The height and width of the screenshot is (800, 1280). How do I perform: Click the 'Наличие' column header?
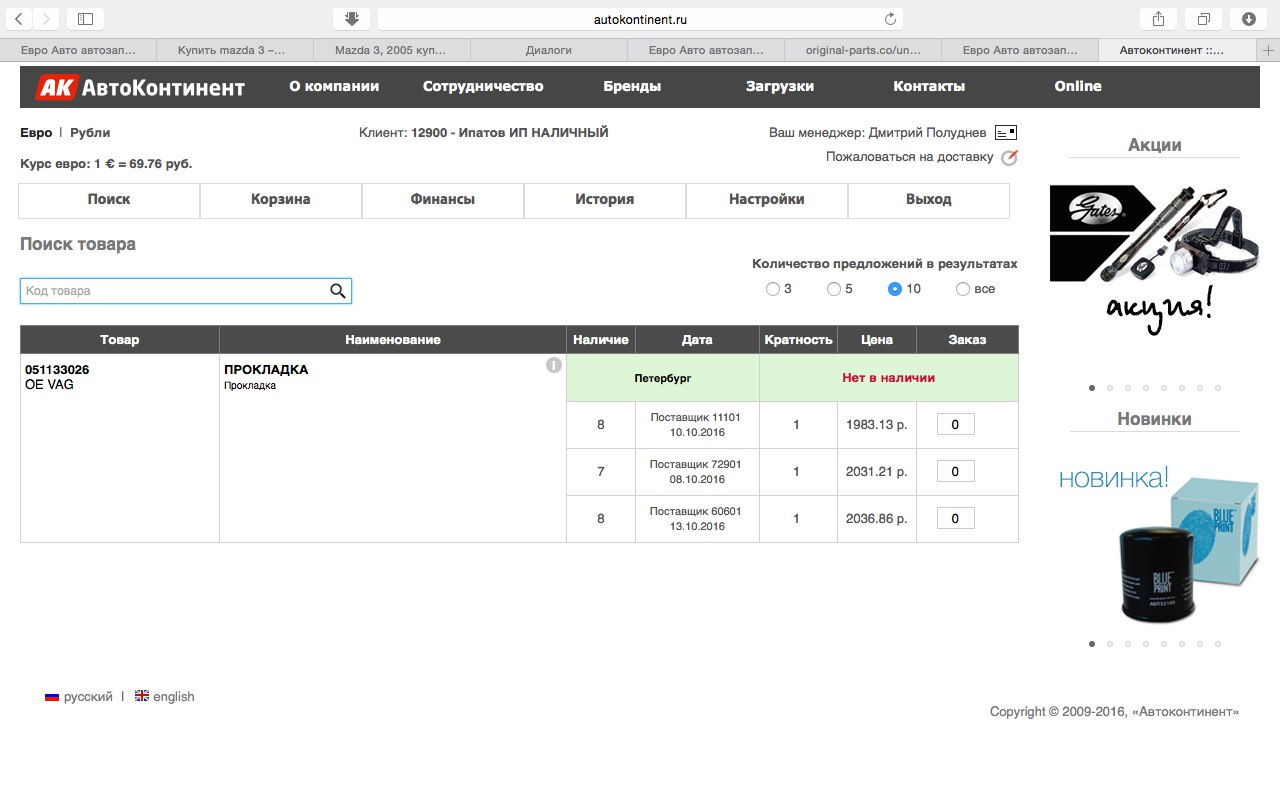tap(601, 340)
